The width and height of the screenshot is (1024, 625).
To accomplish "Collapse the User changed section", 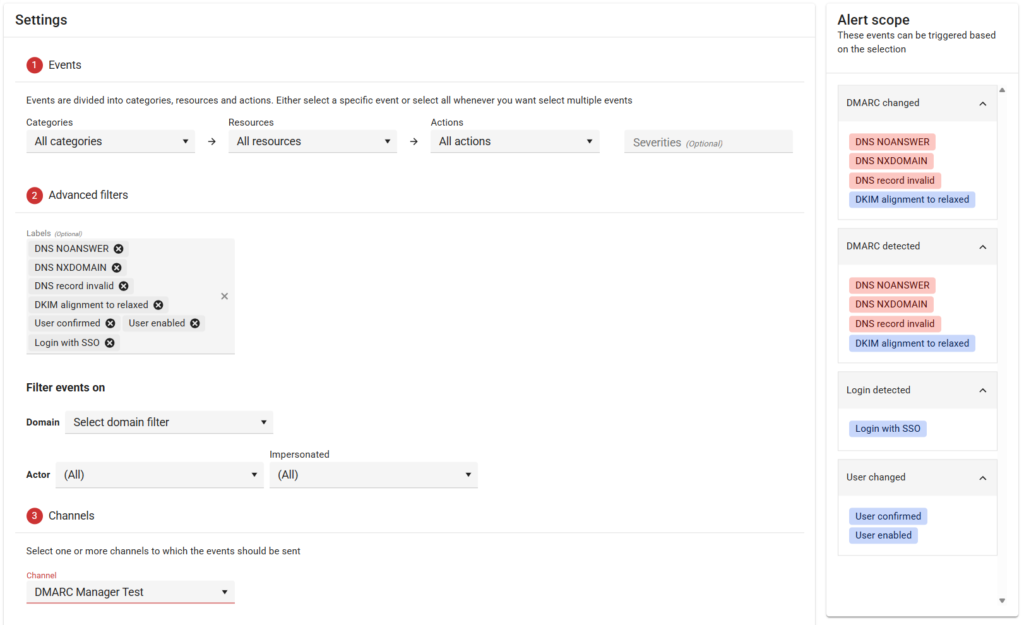I will point(982,478).
